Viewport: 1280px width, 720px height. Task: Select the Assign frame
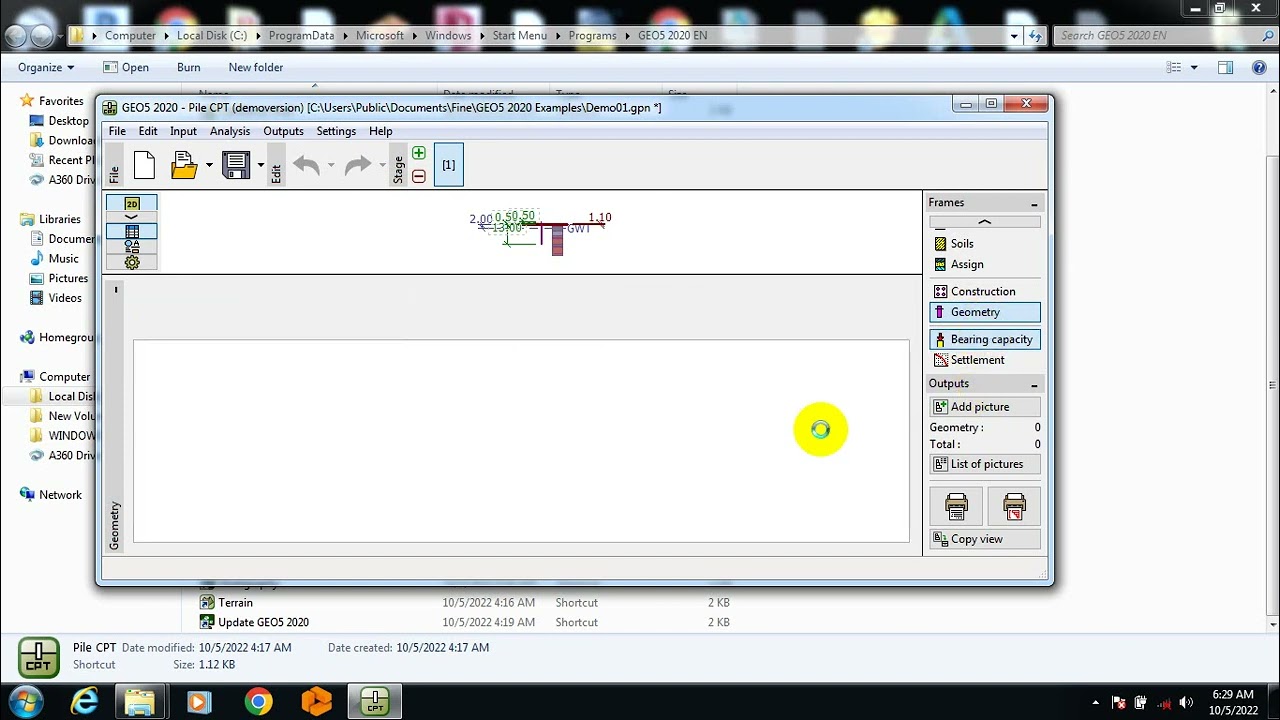(x=985, y=264)
